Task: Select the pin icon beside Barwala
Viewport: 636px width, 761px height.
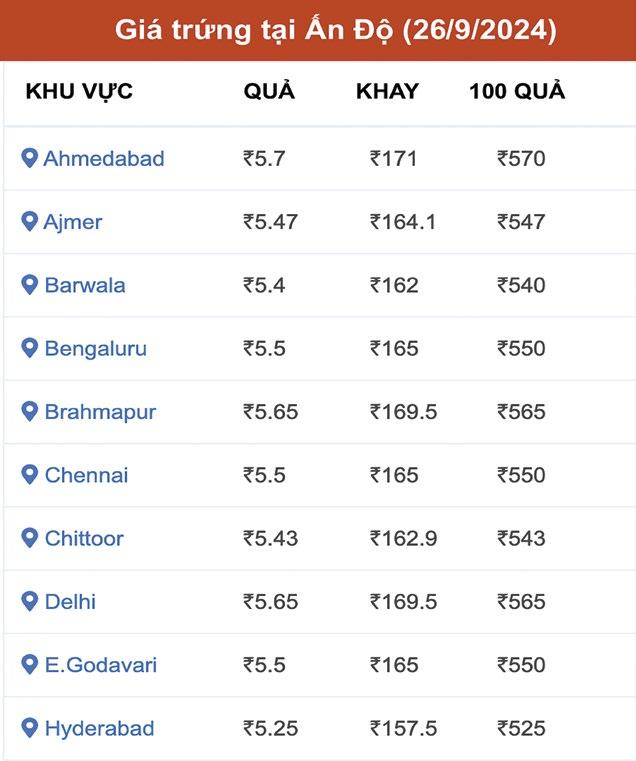Action: coord(30,285)
